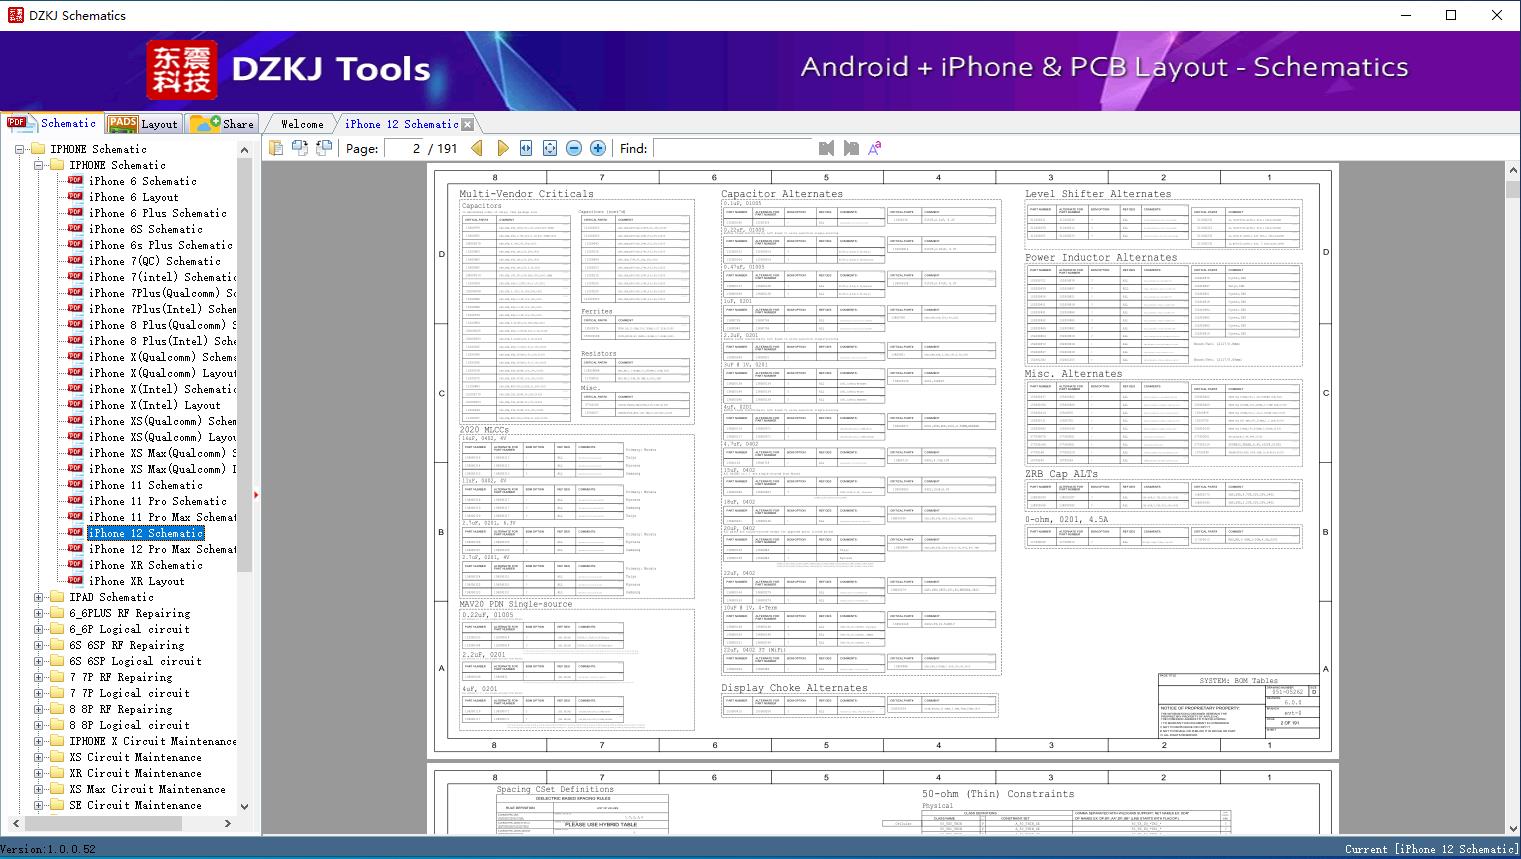
Task: Click the small red splitter arrow beside the tree
Action: tap(256, 494)
